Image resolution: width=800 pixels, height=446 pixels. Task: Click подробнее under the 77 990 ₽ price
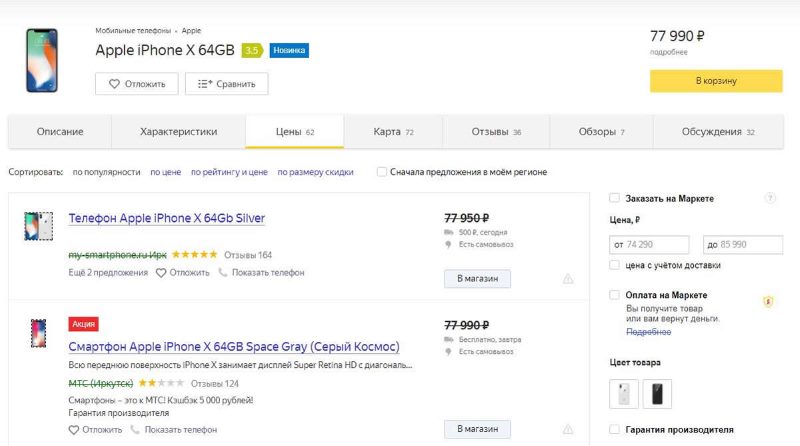668,52
